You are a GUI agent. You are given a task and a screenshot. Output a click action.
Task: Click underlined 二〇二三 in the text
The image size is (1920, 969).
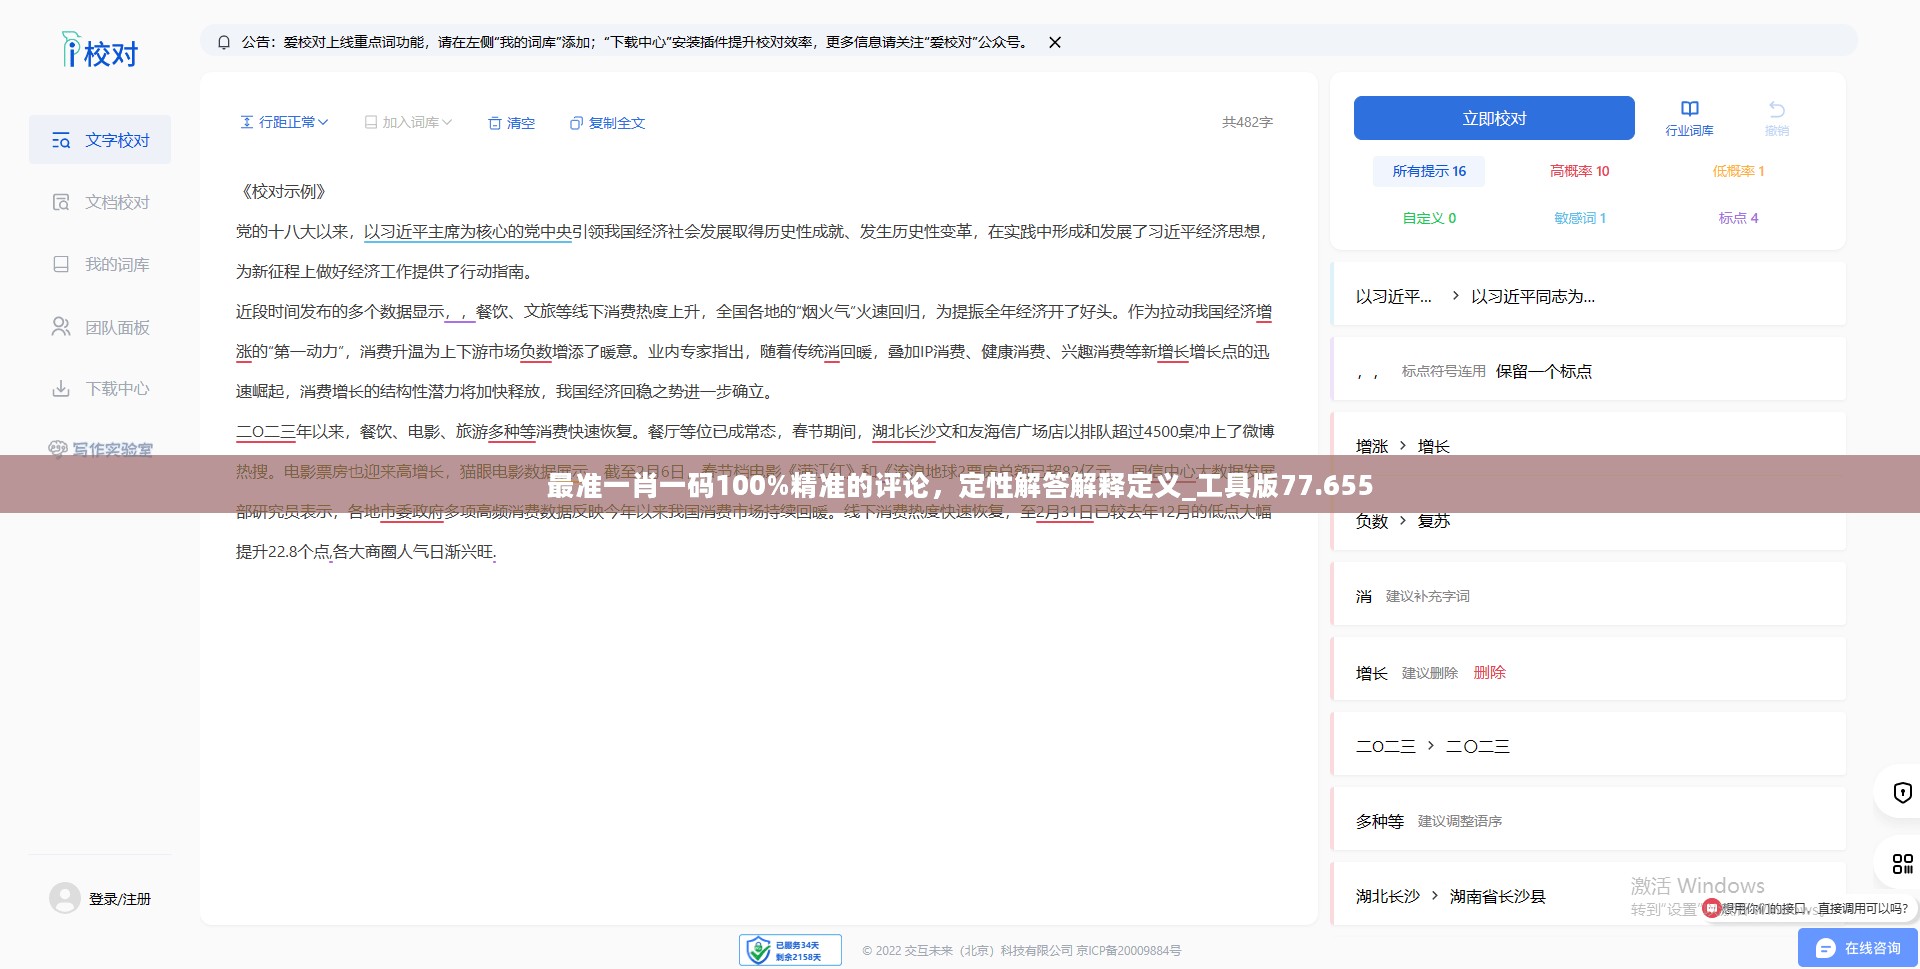point(266,431)
